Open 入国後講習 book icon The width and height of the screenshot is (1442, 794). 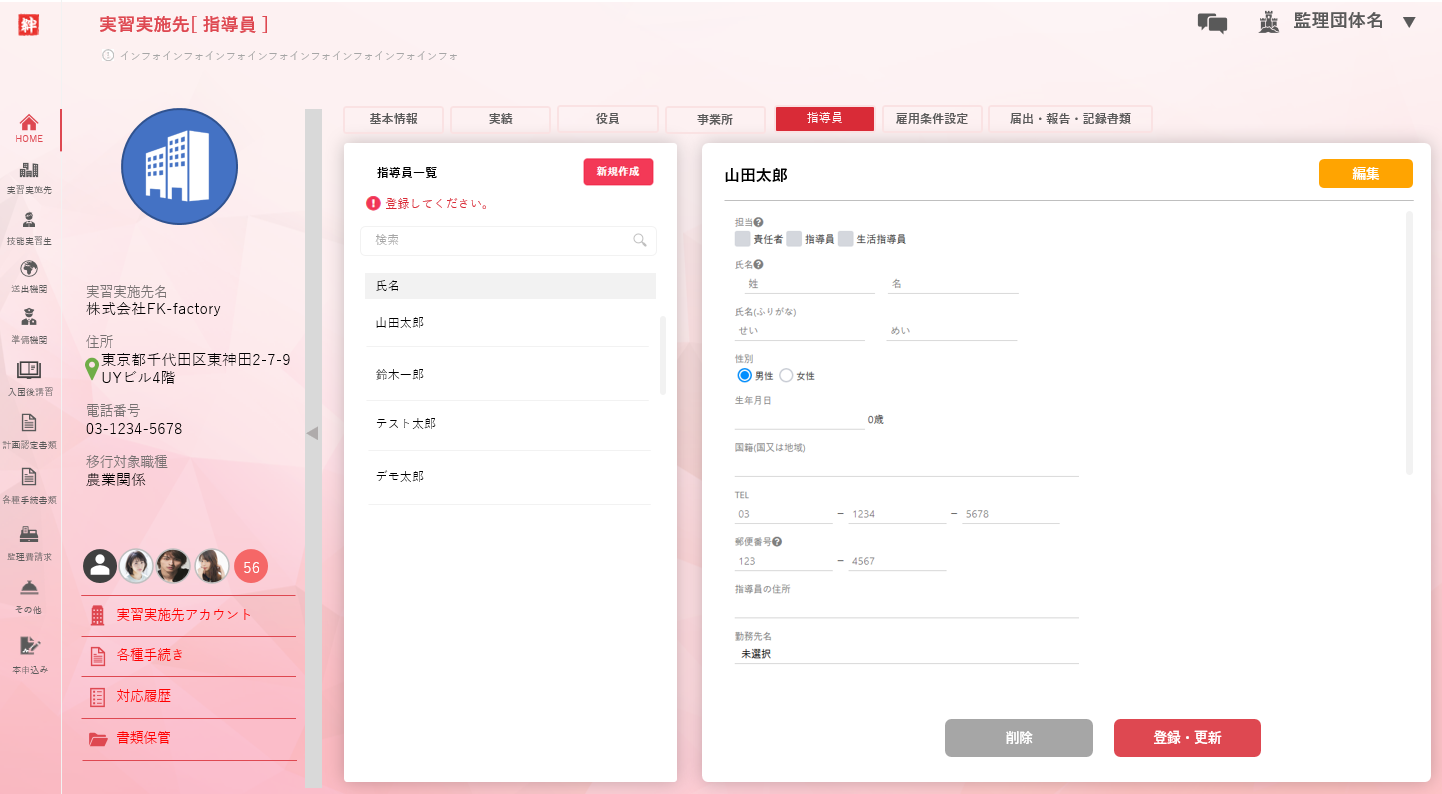(29, 371)
